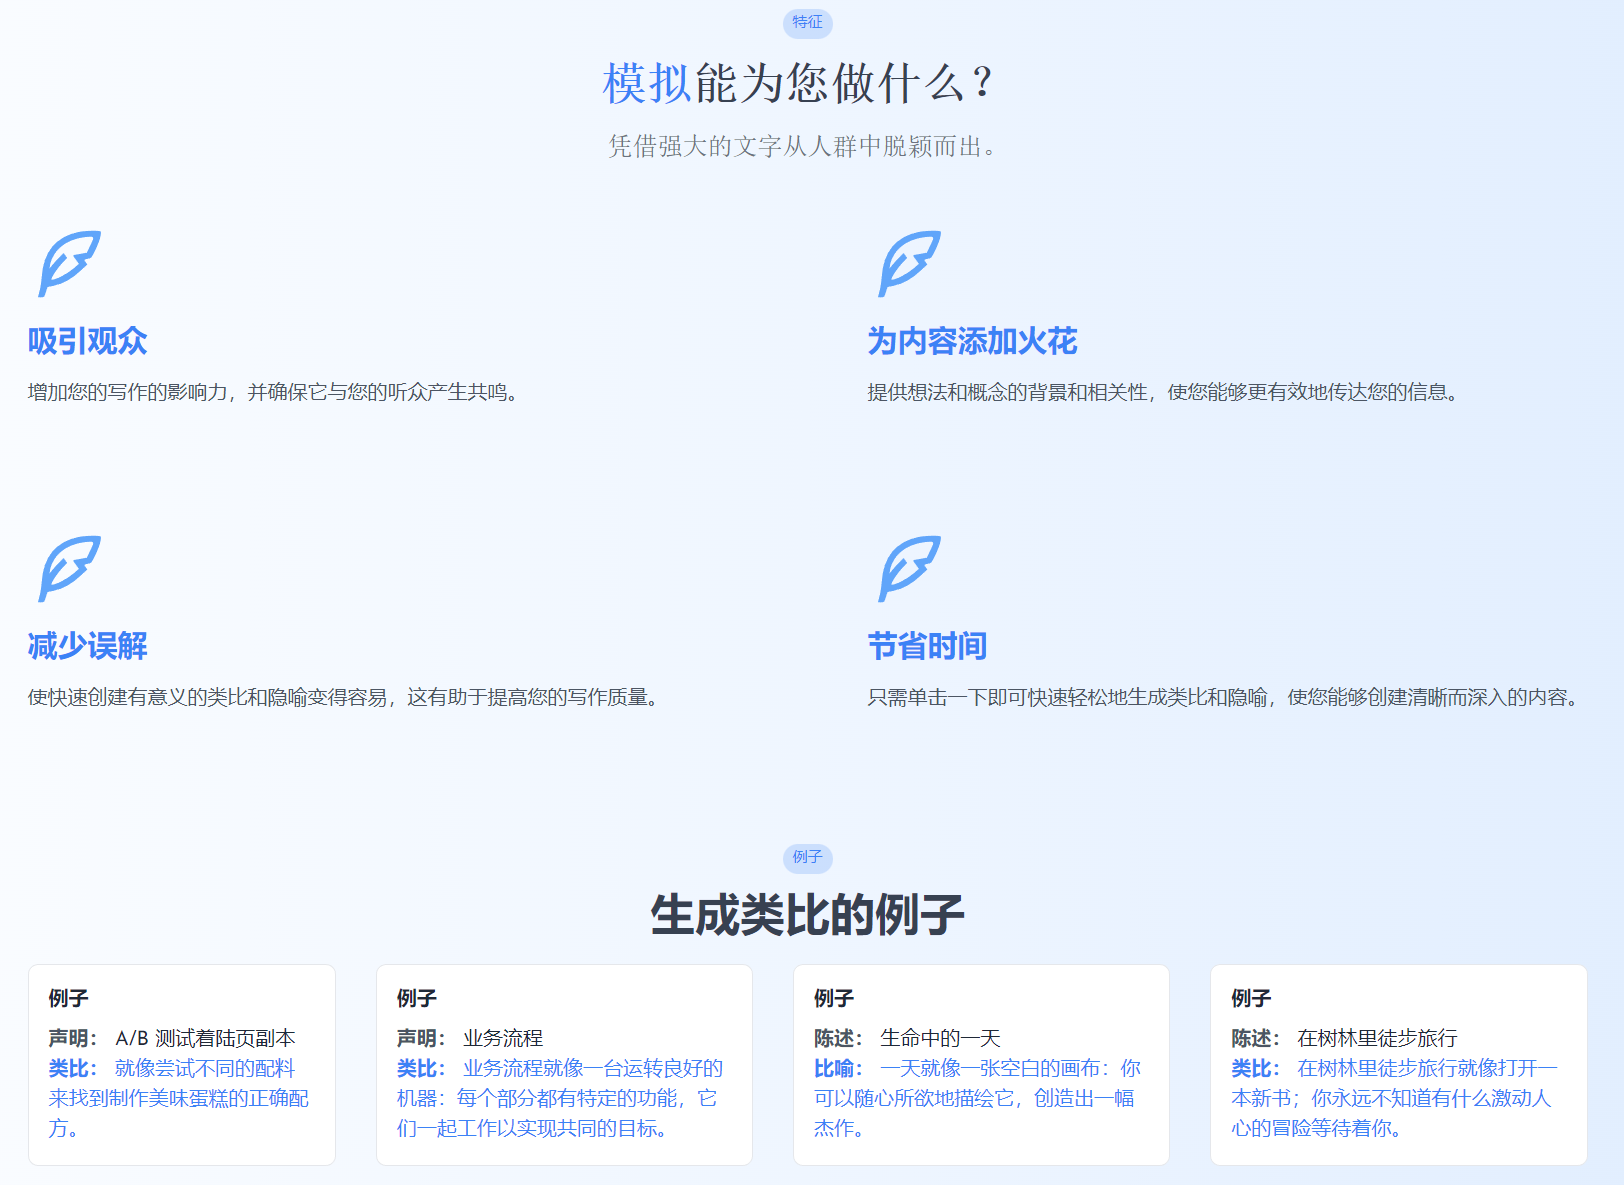The image size is (1624, 1185).
Task: Click the 特征 badge at the top
Action: point(807,22)
